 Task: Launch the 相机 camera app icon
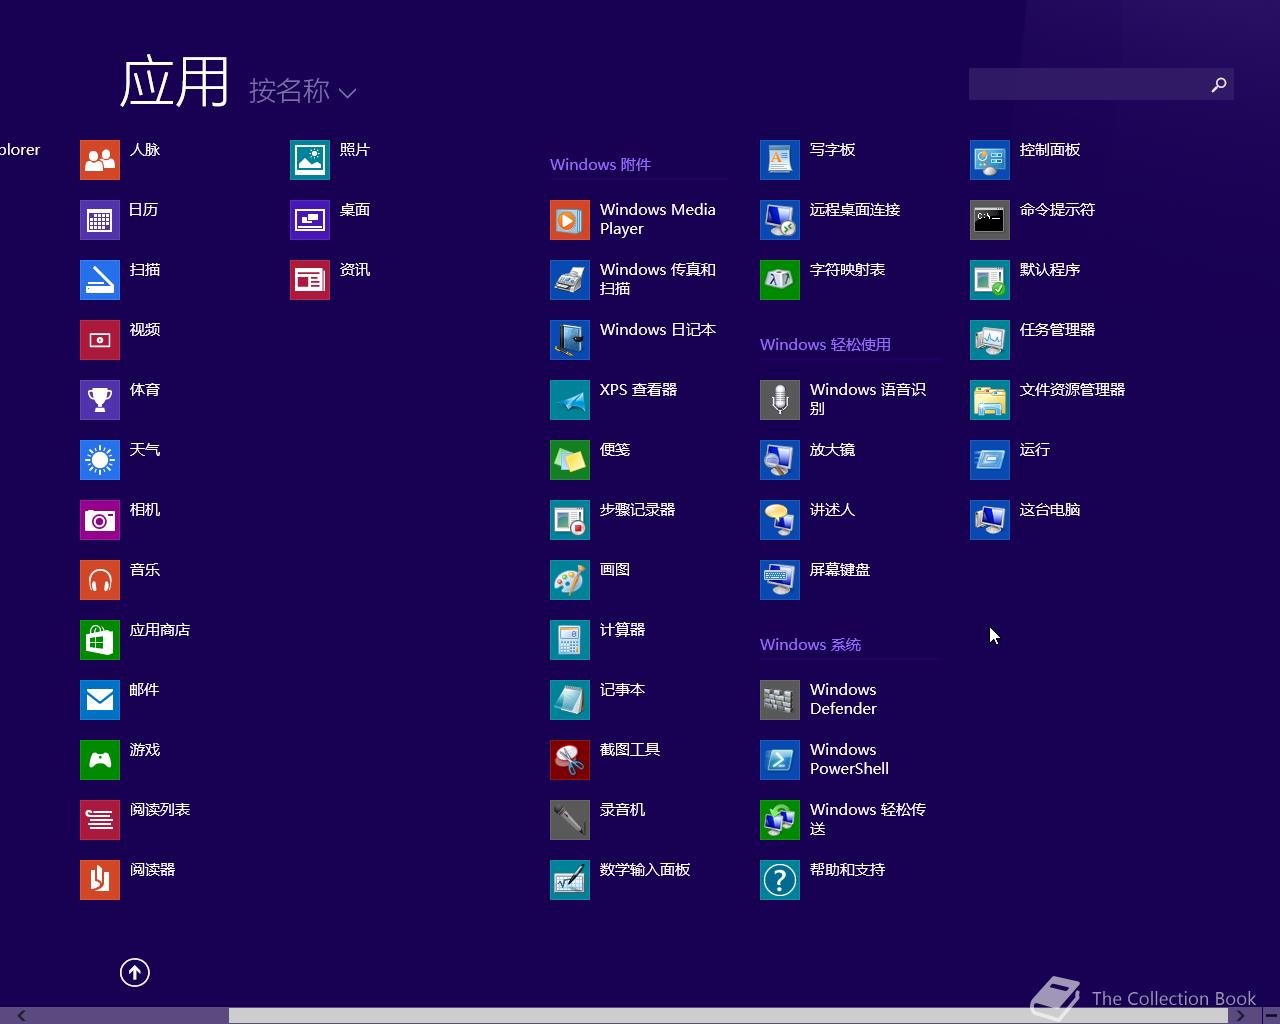coord(100,520)
